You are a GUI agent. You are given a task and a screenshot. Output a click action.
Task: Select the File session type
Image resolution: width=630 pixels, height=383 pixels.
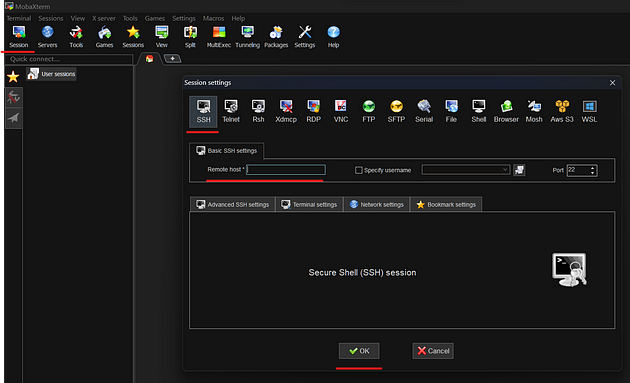[451, 111]
